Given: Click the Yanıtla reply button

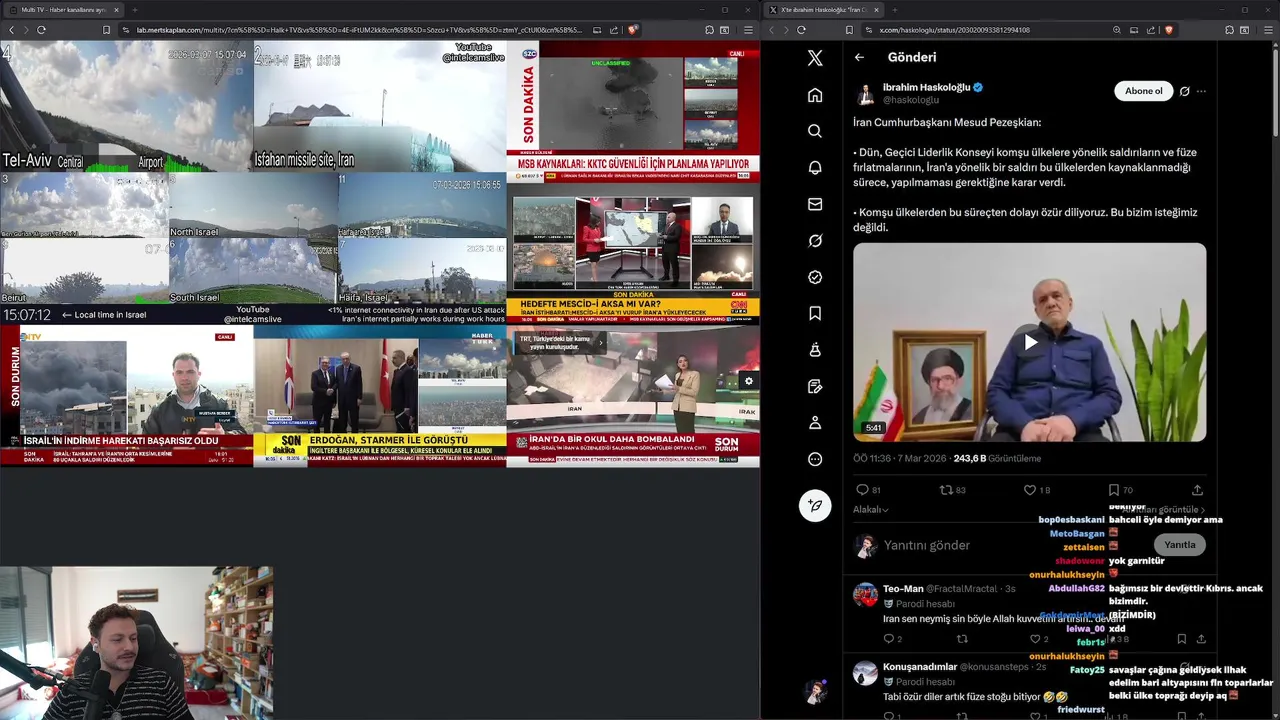Looking at the screenshot, I should click(x=1179, y=545).
